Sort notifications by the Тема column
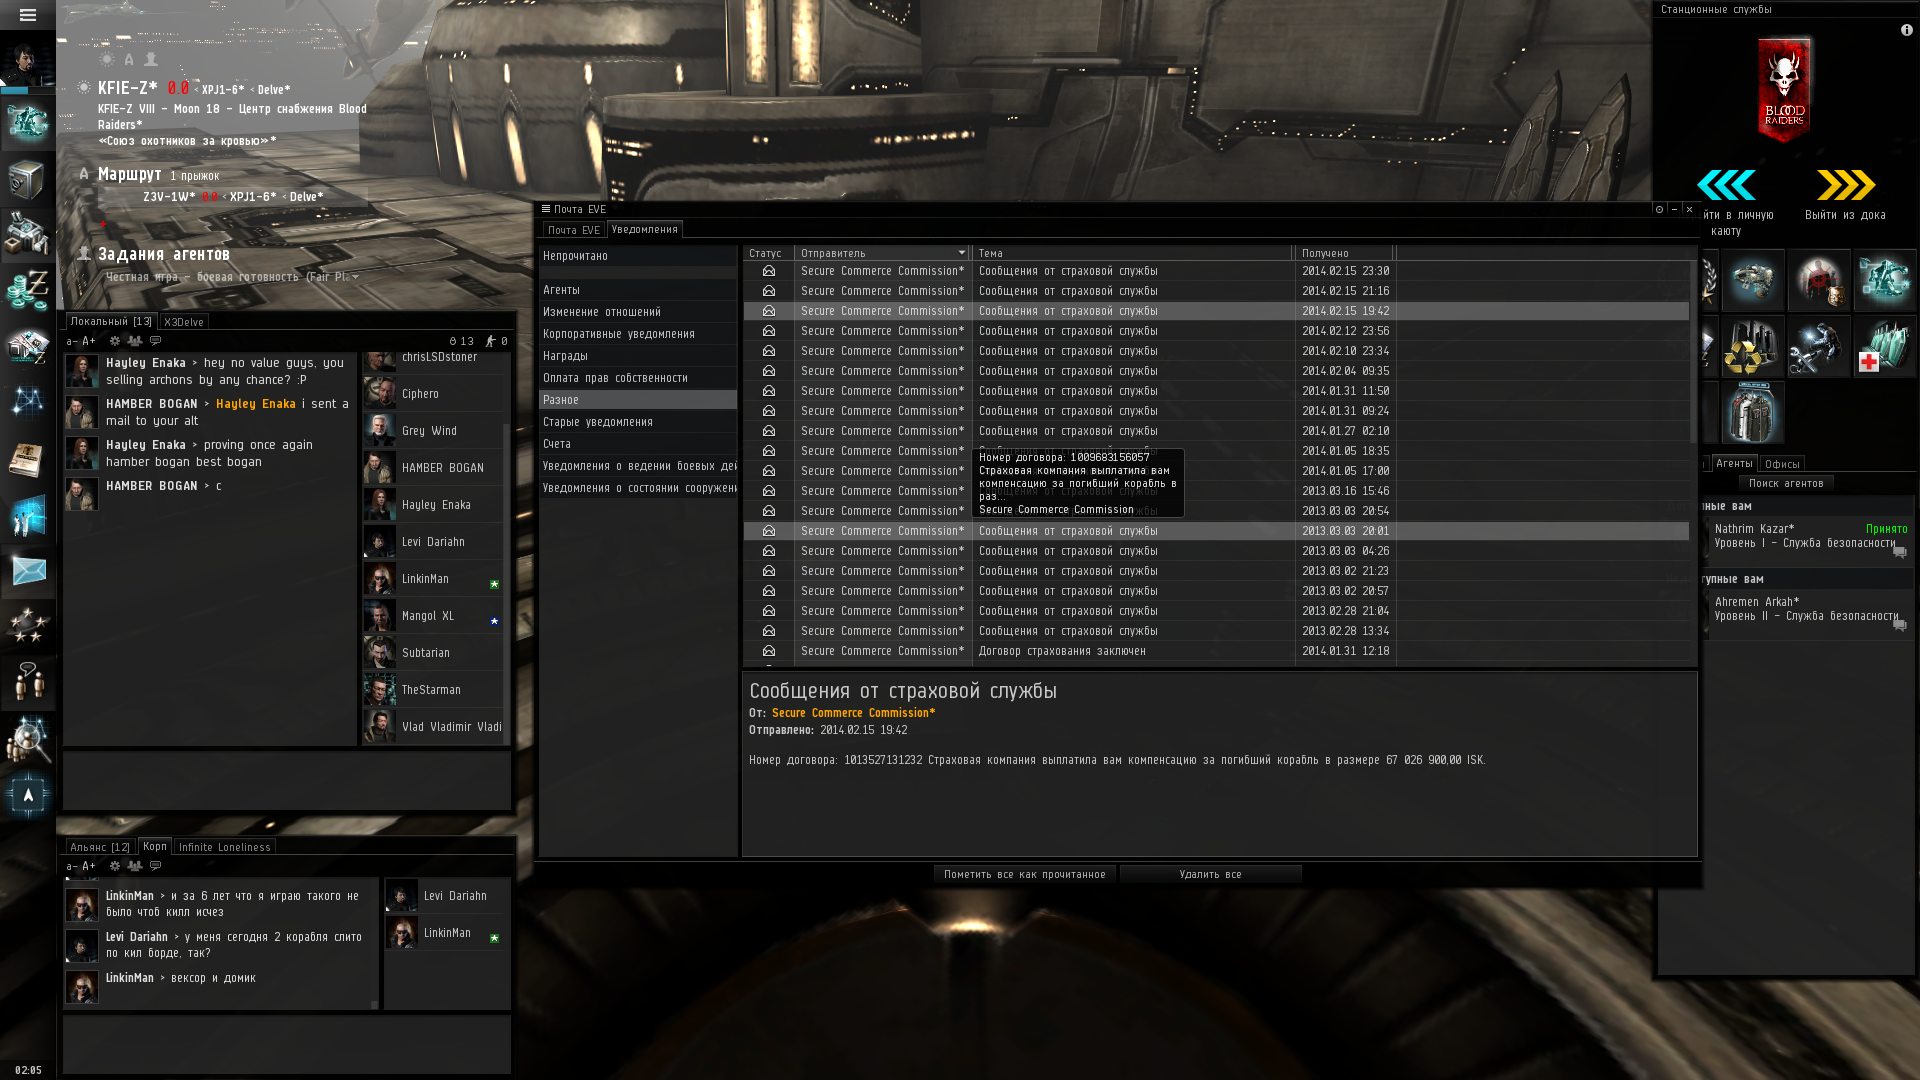1920x1080 pixels. click(x=1132, y=253)
